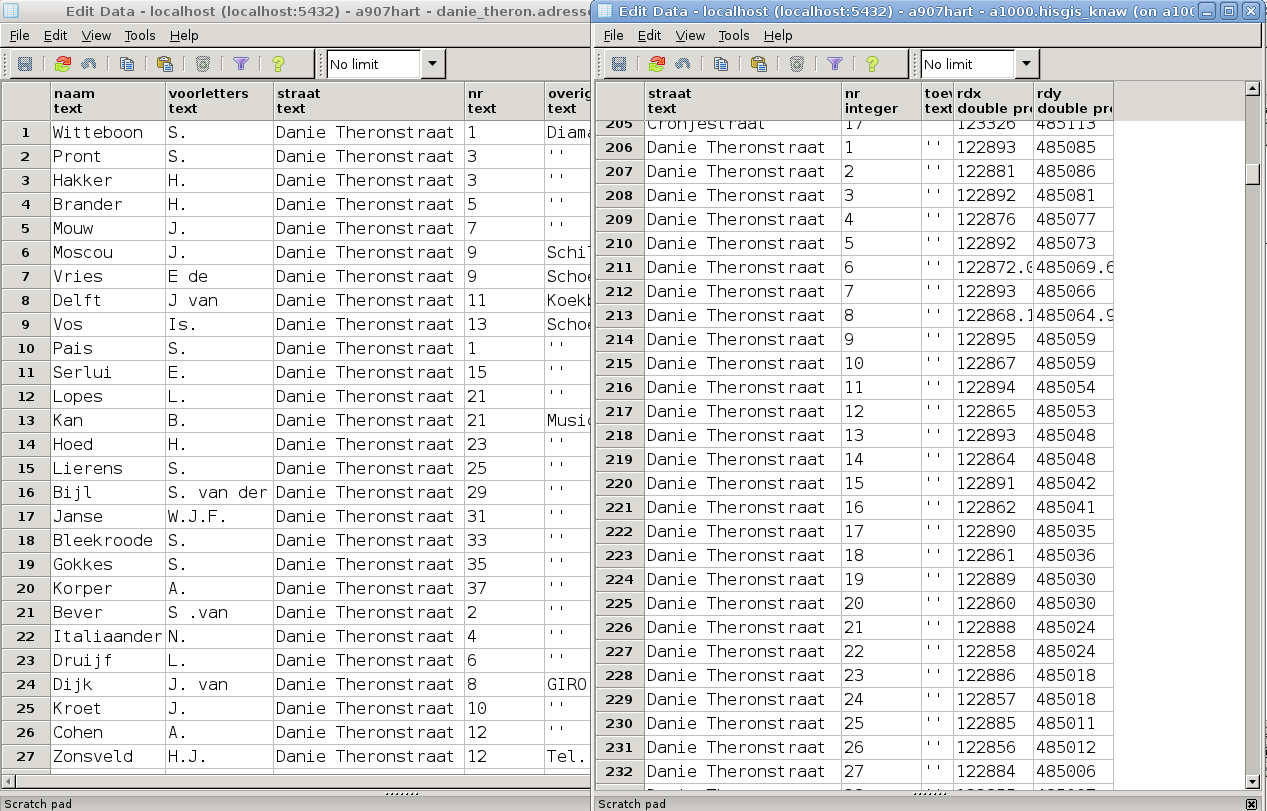Undo the last edit in left window

pyautogui.click(x=88, y=64)
